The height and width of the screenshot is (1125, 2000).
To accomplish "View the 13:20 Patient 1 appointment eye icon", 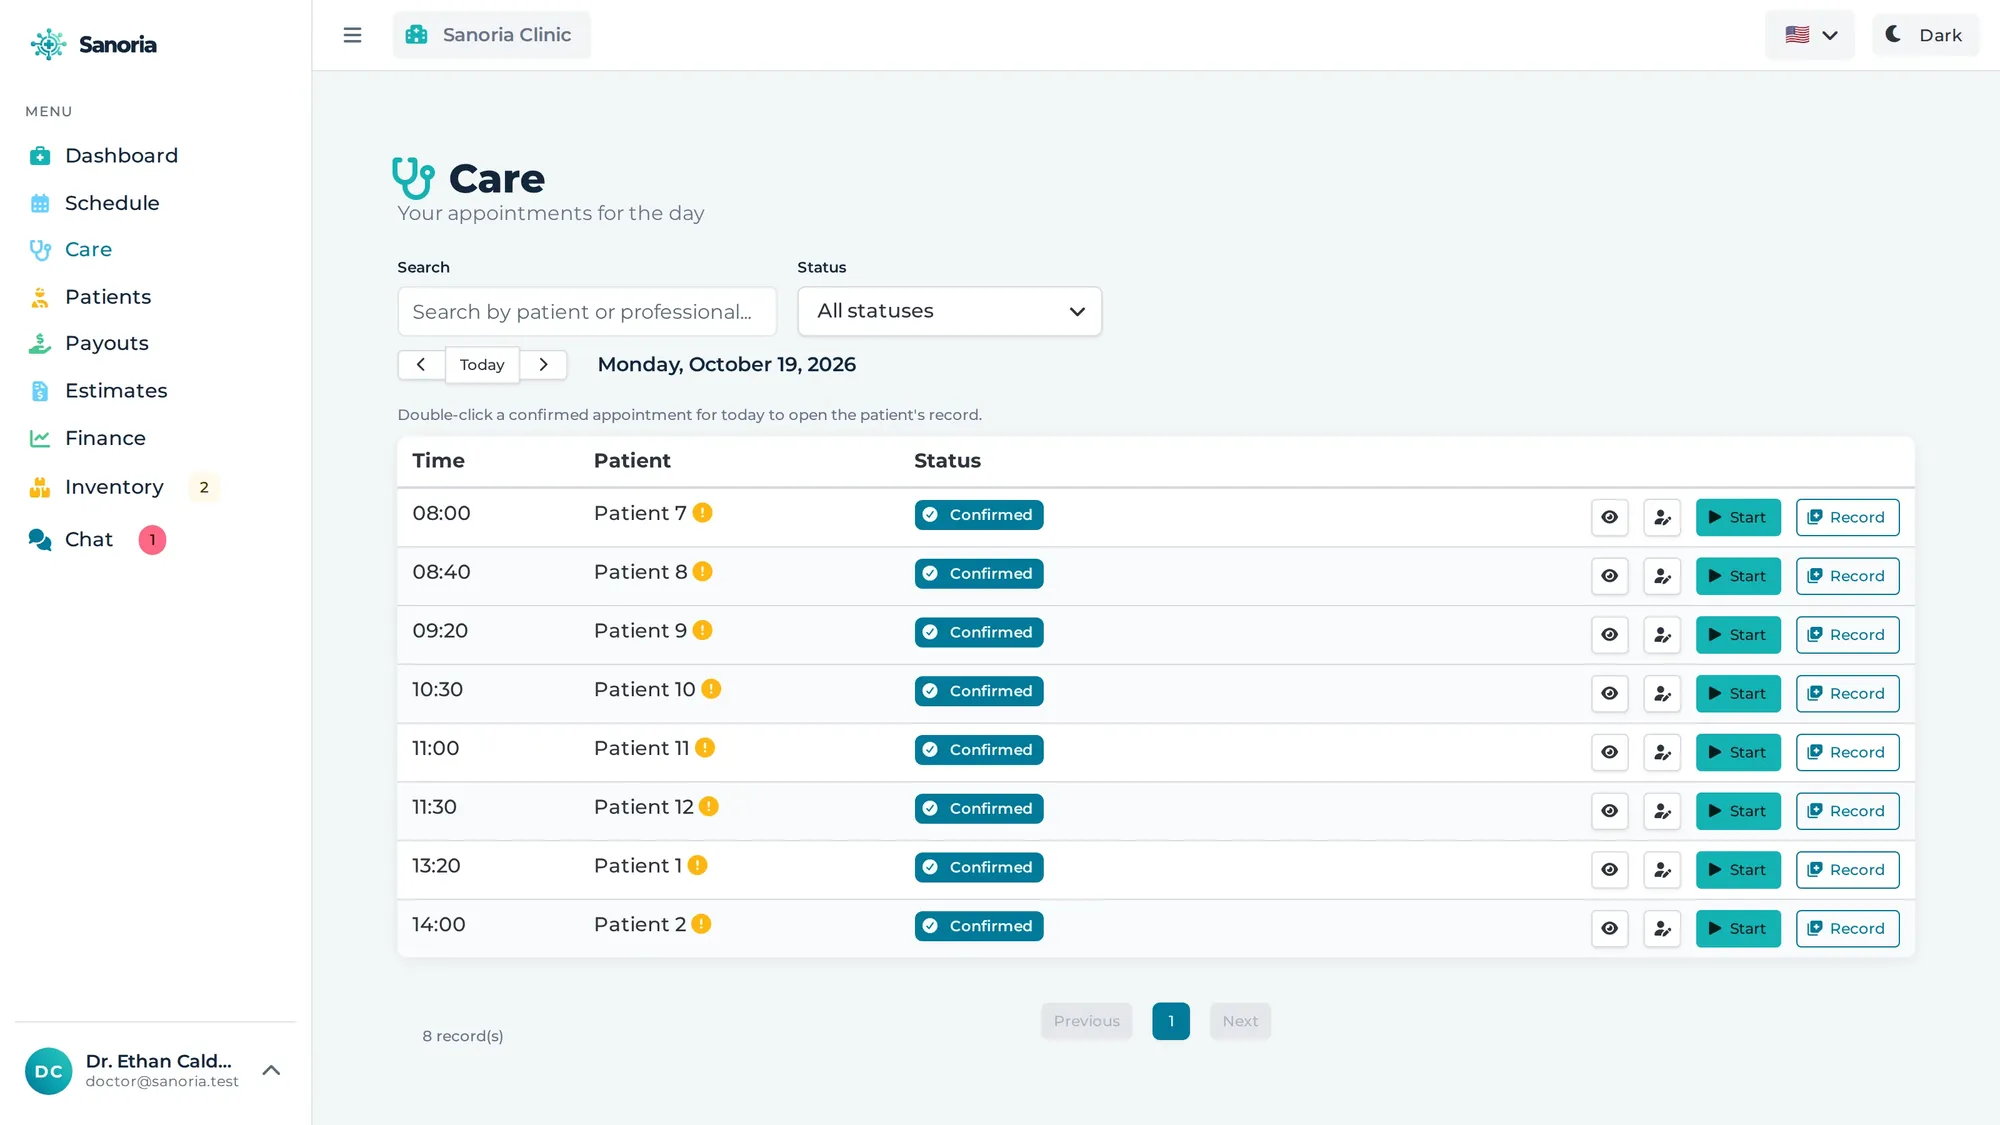I will click(1610, 870).
